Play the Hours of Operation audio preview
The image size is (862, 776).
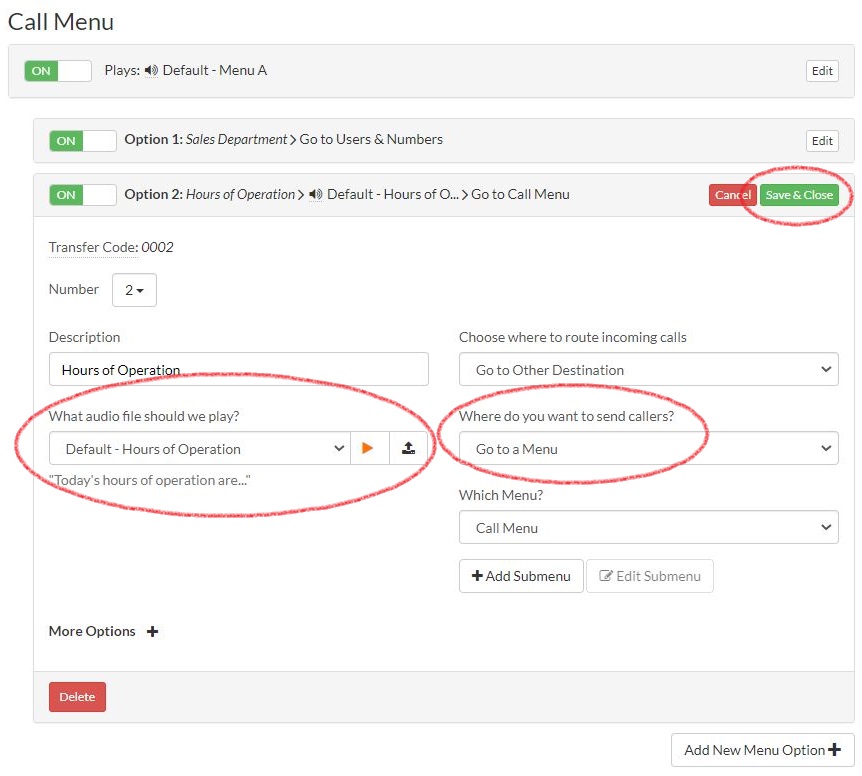tap(369, 448)
